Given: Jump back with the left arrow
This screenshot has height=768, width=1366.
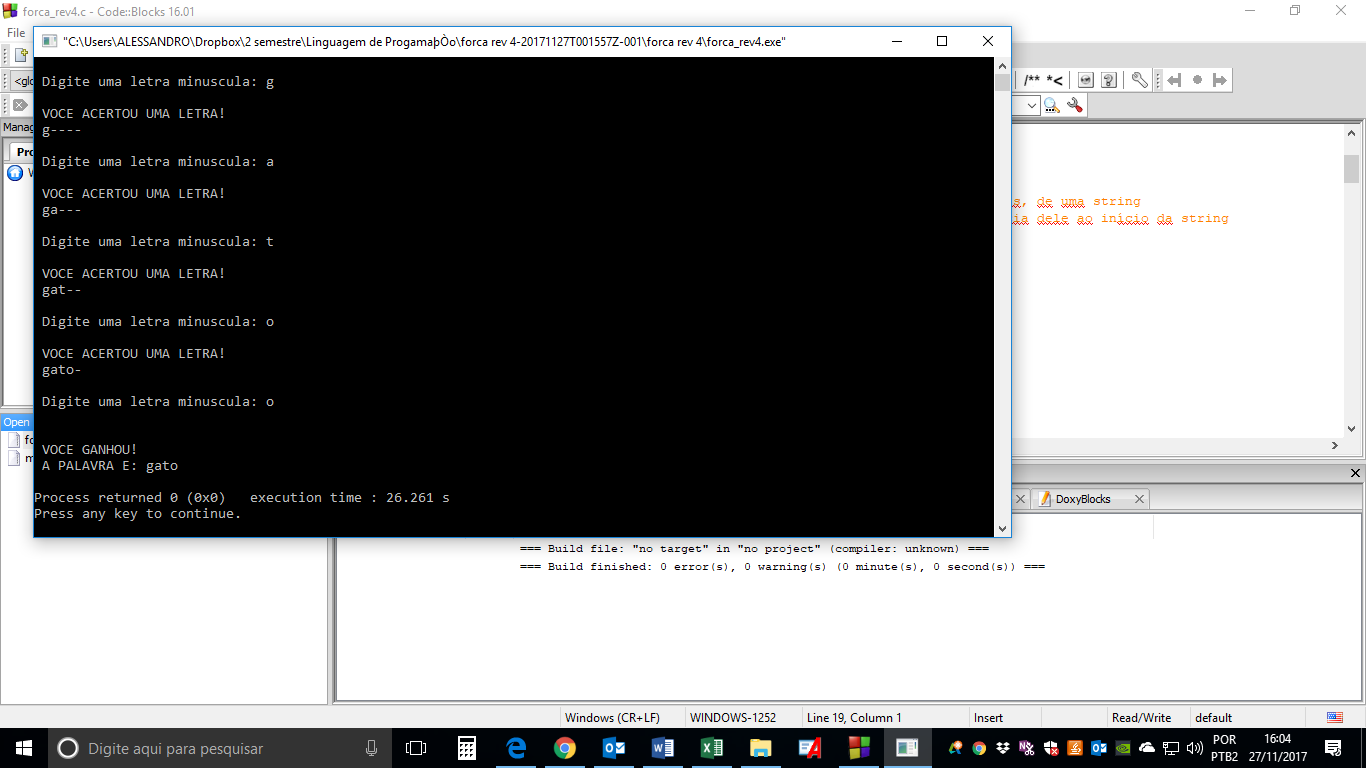Looking at the screenshot, I should coord(1174,80).
